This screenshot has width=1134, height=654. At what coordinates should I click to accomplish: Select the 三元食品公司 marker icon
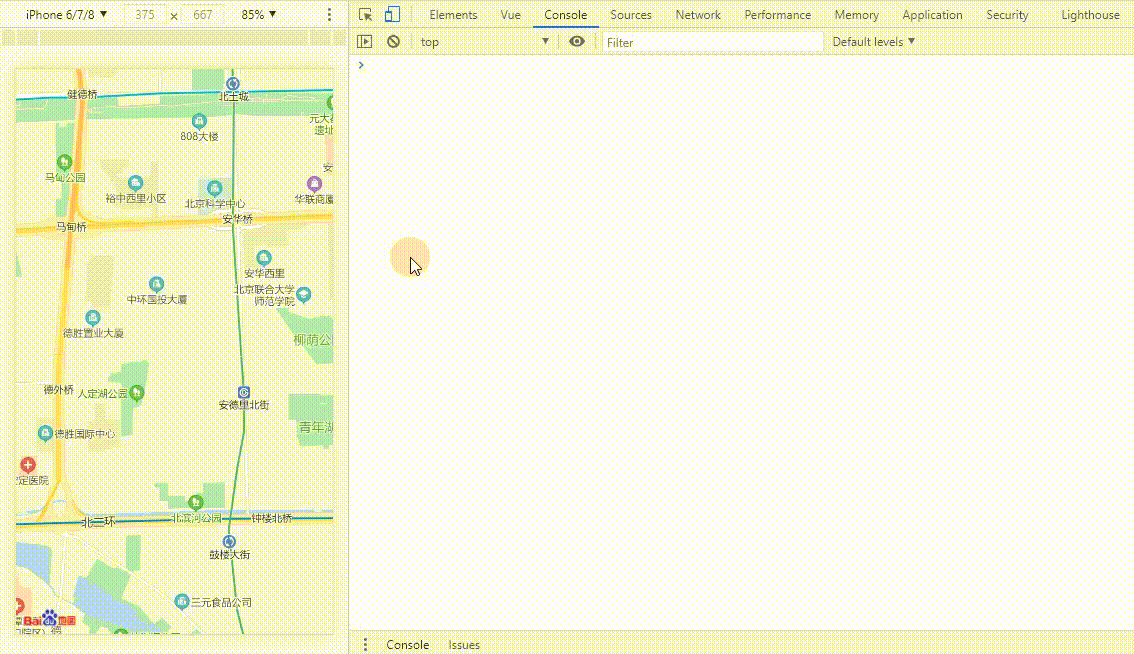click(x=182, y=601)
